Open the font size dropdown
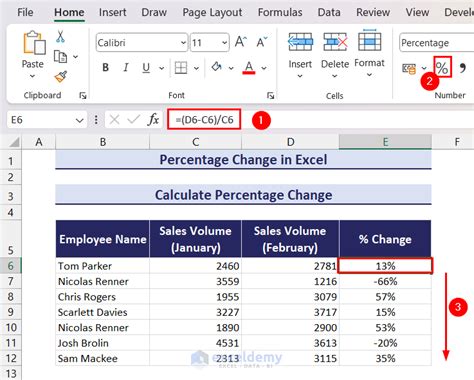 click(x=224, y=43)
